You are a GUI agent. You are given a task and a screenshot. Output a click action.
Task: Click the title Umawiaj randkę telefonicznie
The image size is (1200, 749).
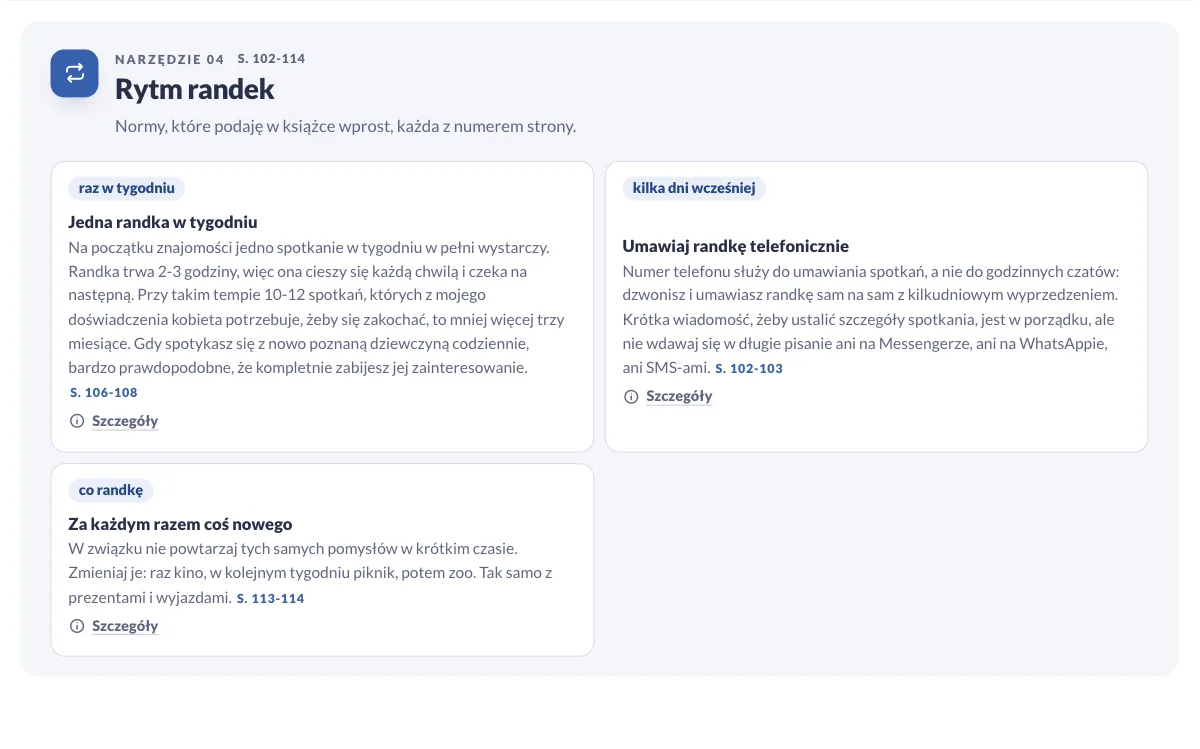click(735, 246)
